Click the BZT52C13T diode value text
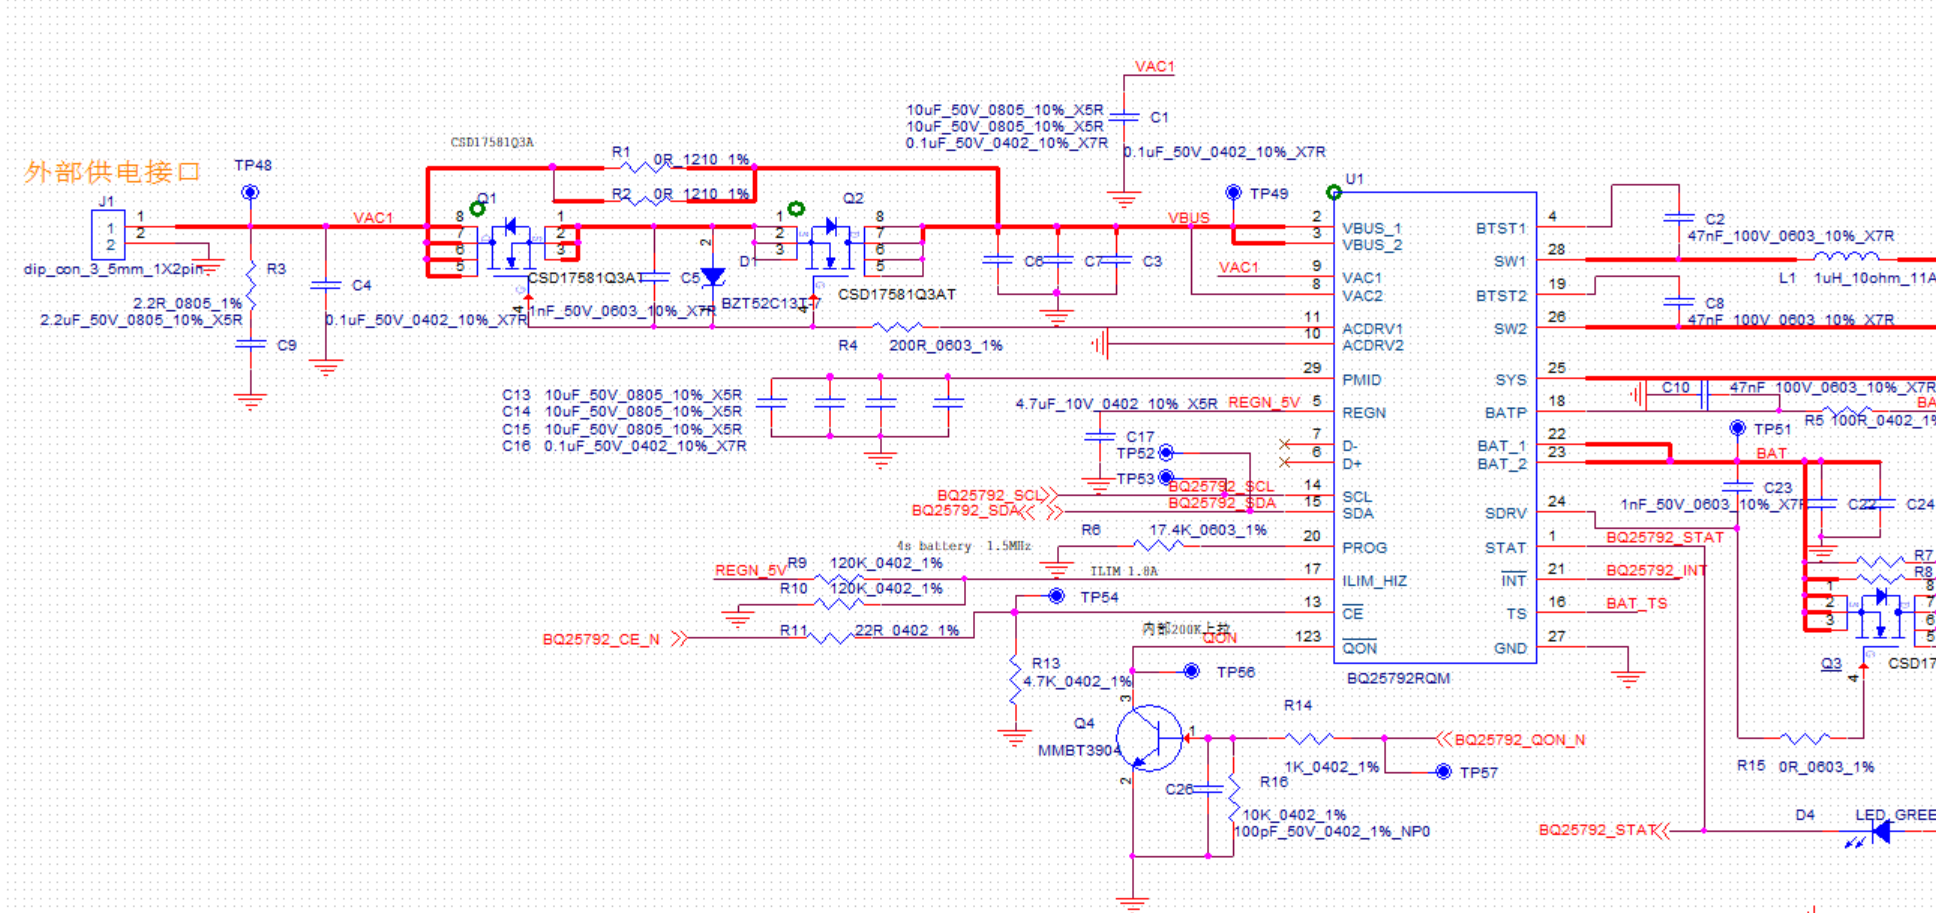The width and height of the screenshot is (1936, 913). point(769,303)
